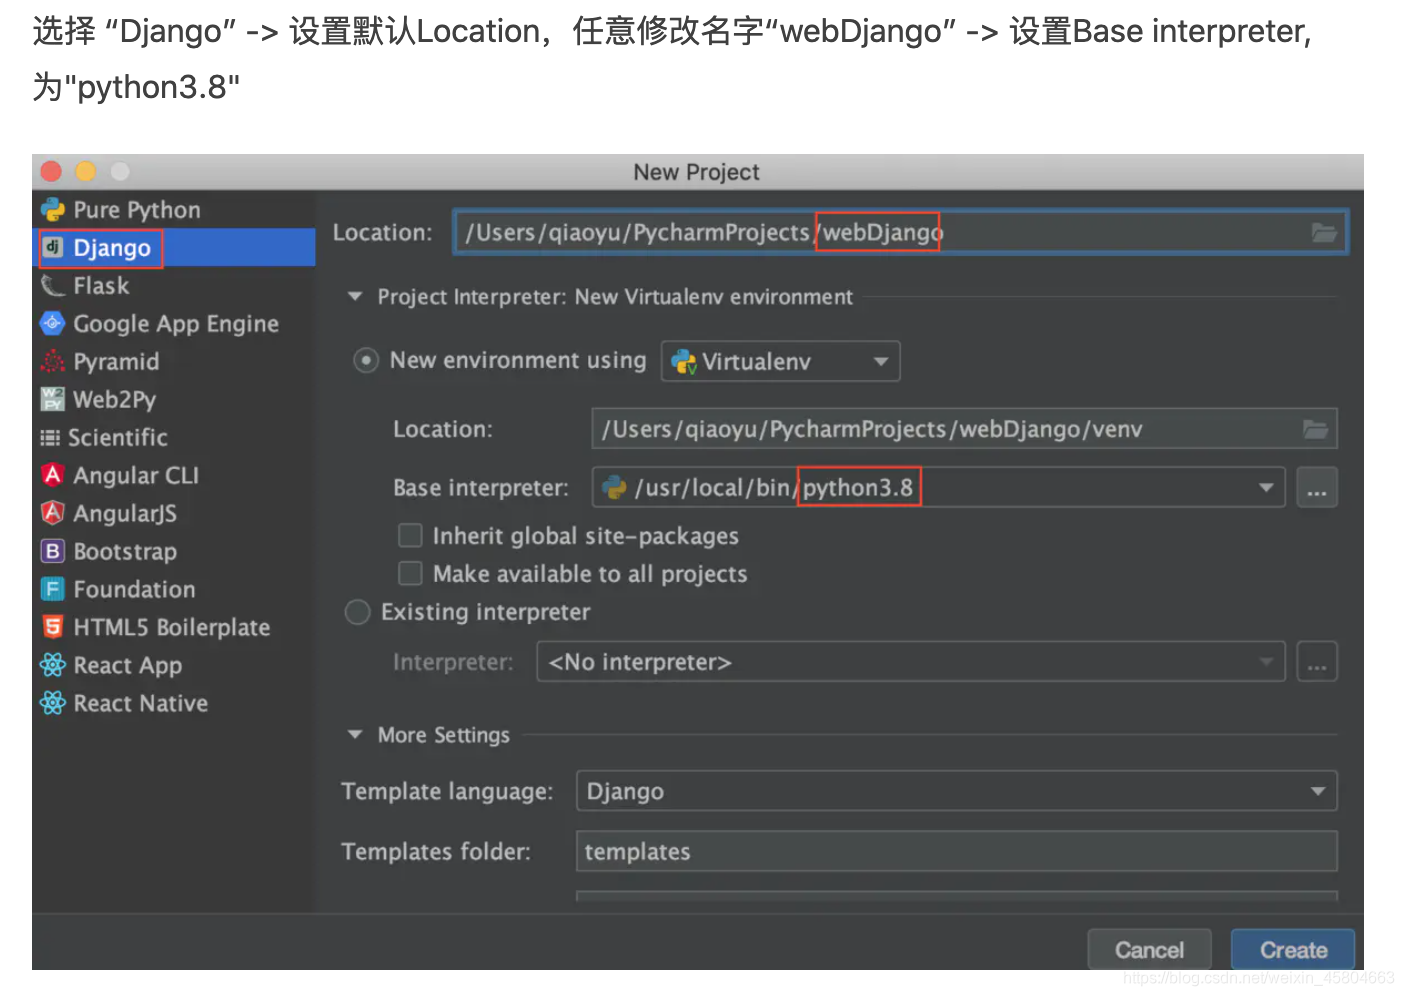Image resolution: width=1404 pixels, height=996 pixels.
Task: Open the Virtualenv environment type dropdown
Action: point(780,361)
